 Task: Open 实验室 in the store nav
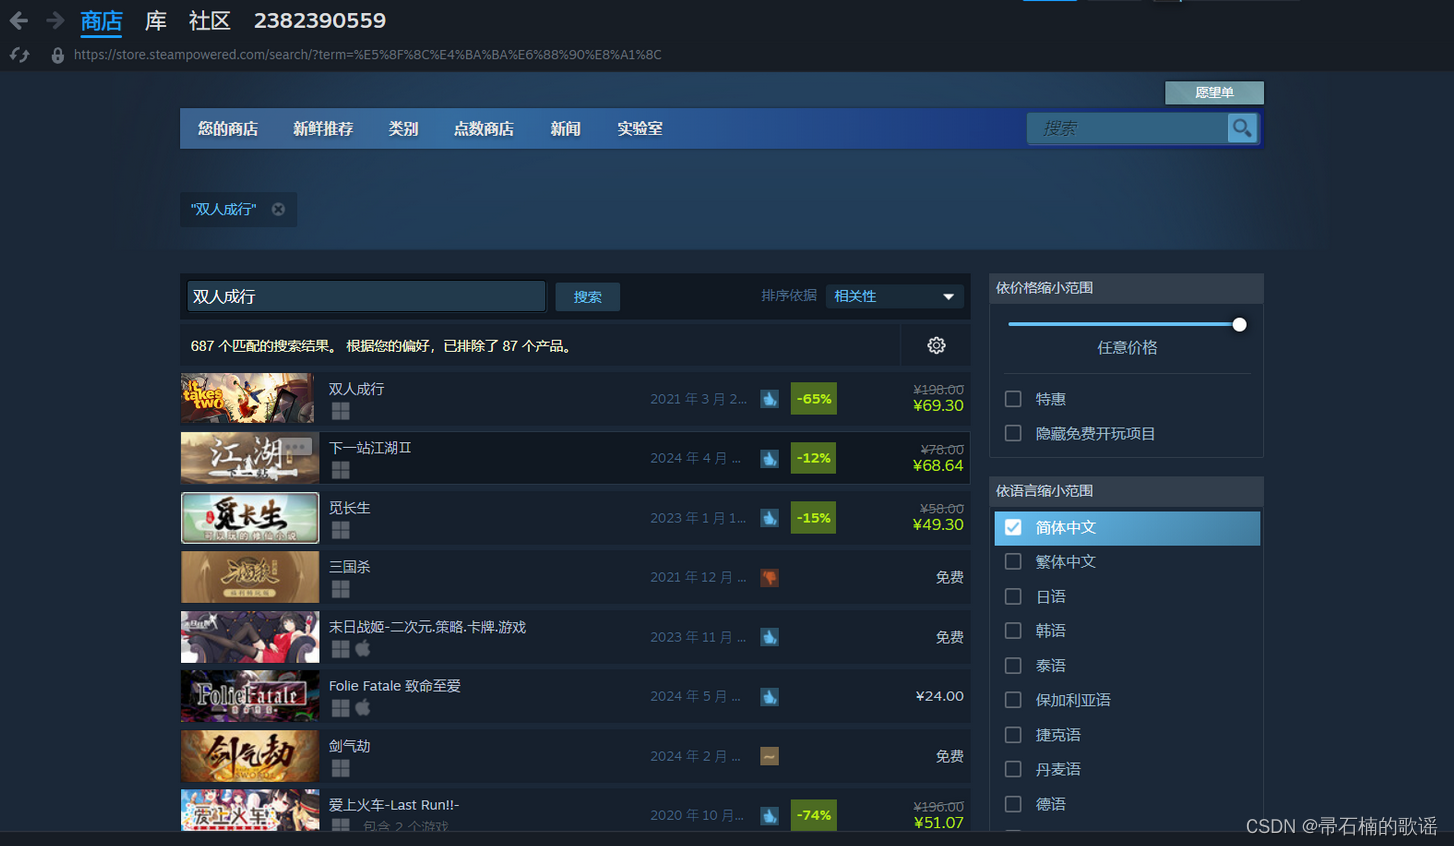coord(640,129)
